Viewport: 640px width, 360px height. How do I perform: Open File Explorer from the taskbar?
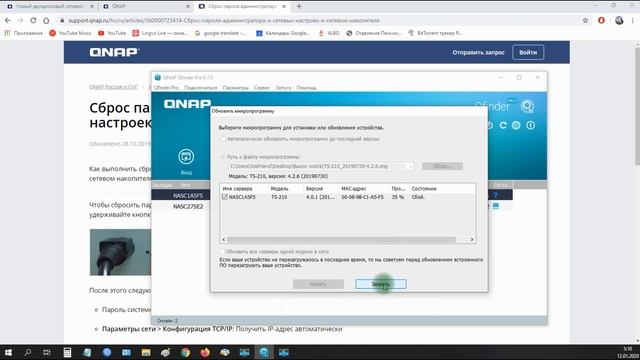[146, 352]
